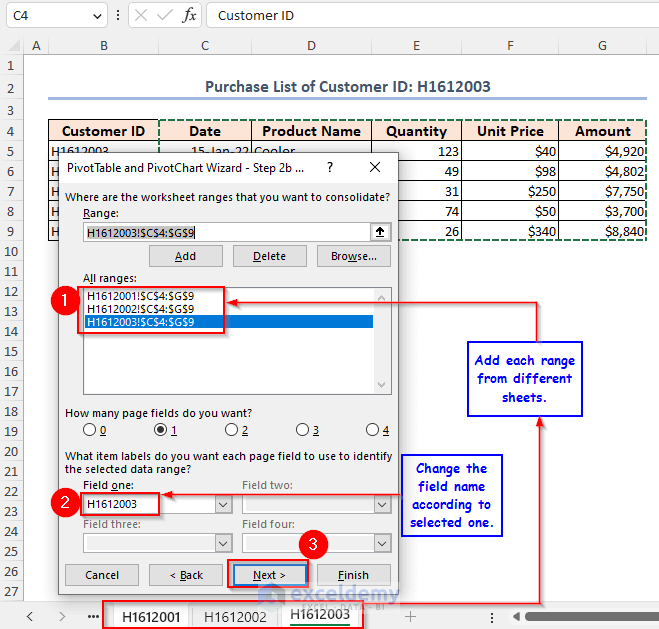659x629 pixels.
Task: Click previous sheet navigation arrow
Action: (29, 617)
